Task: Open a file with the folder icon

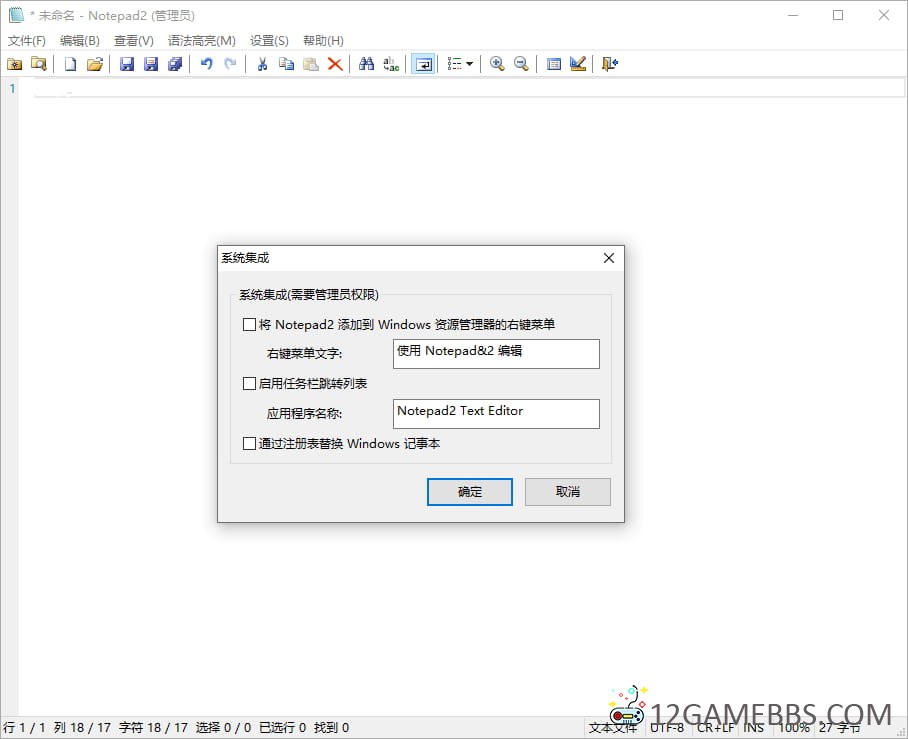Action: tap(95, 64)
